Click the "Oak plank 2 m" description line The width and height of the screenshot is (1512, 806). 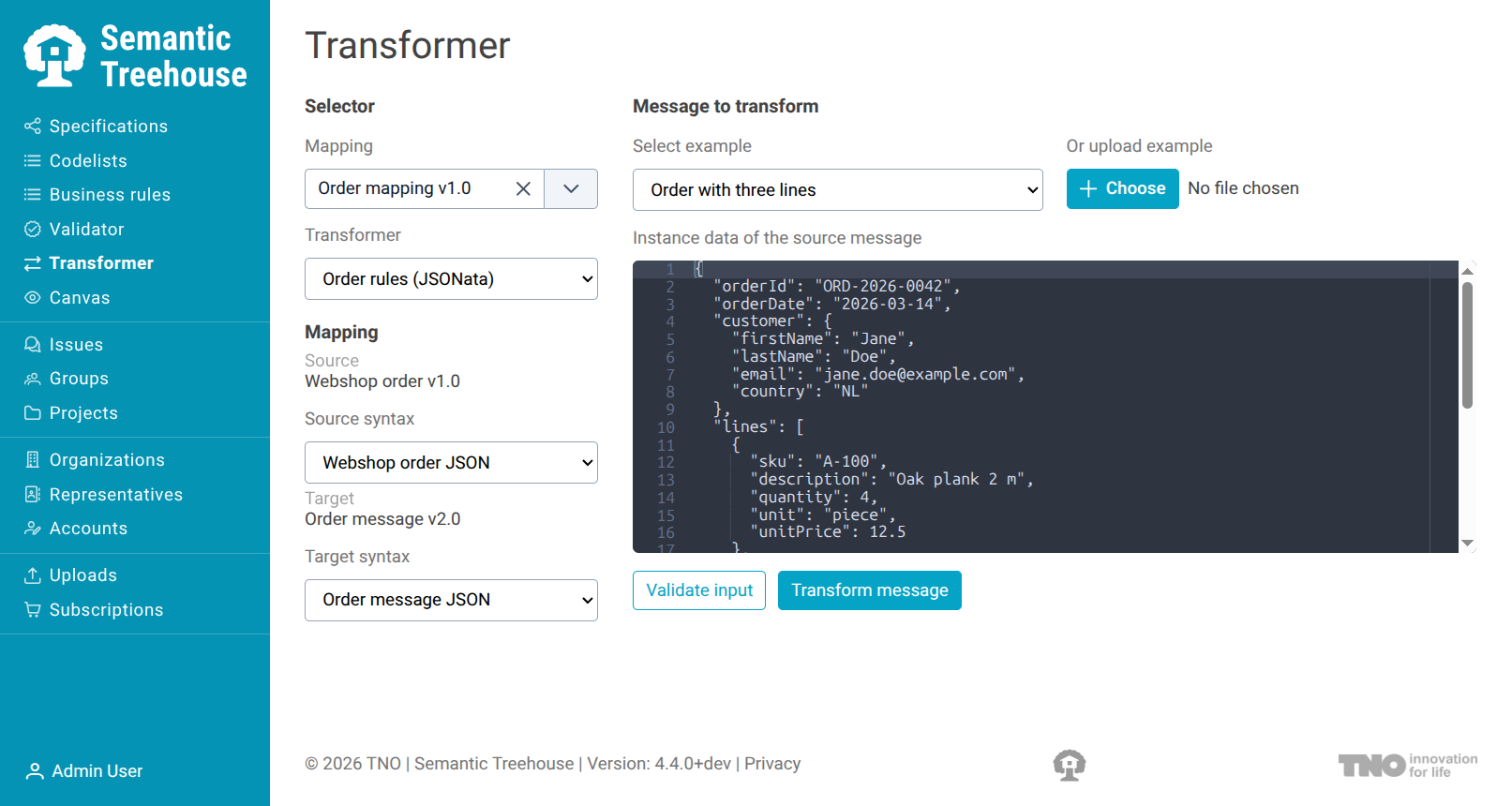[891, 480]
